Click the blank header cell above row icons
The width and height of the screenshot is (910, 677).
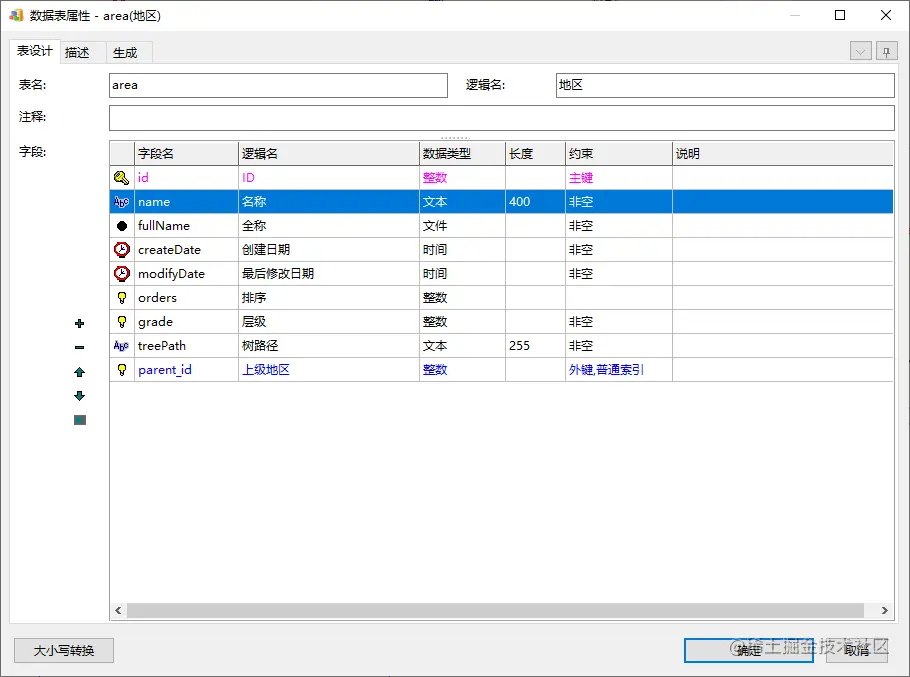[x=122, y=154]
